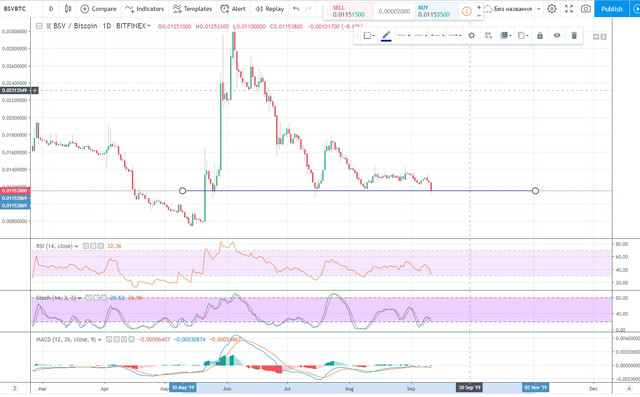This screenshot has width=640, height=397.
Task: Open the D timeframe interval selector
Action: pyautogui.click(x=51, y=9)
